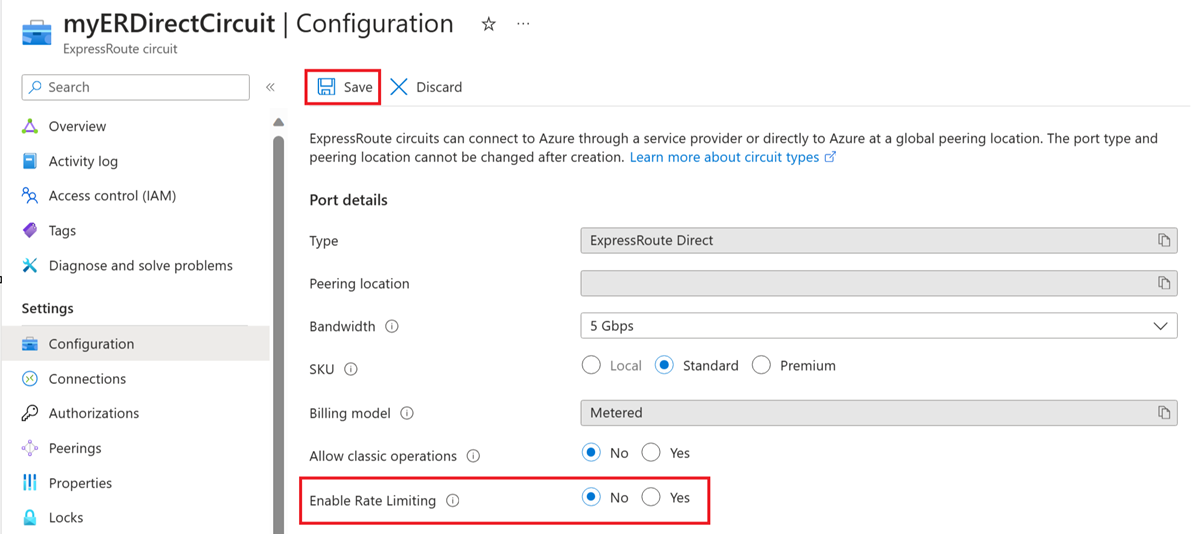The width and height of the screenshot is (1200, 534).
Task: Copy the Metered billing model value
Action: point(1163,413)
